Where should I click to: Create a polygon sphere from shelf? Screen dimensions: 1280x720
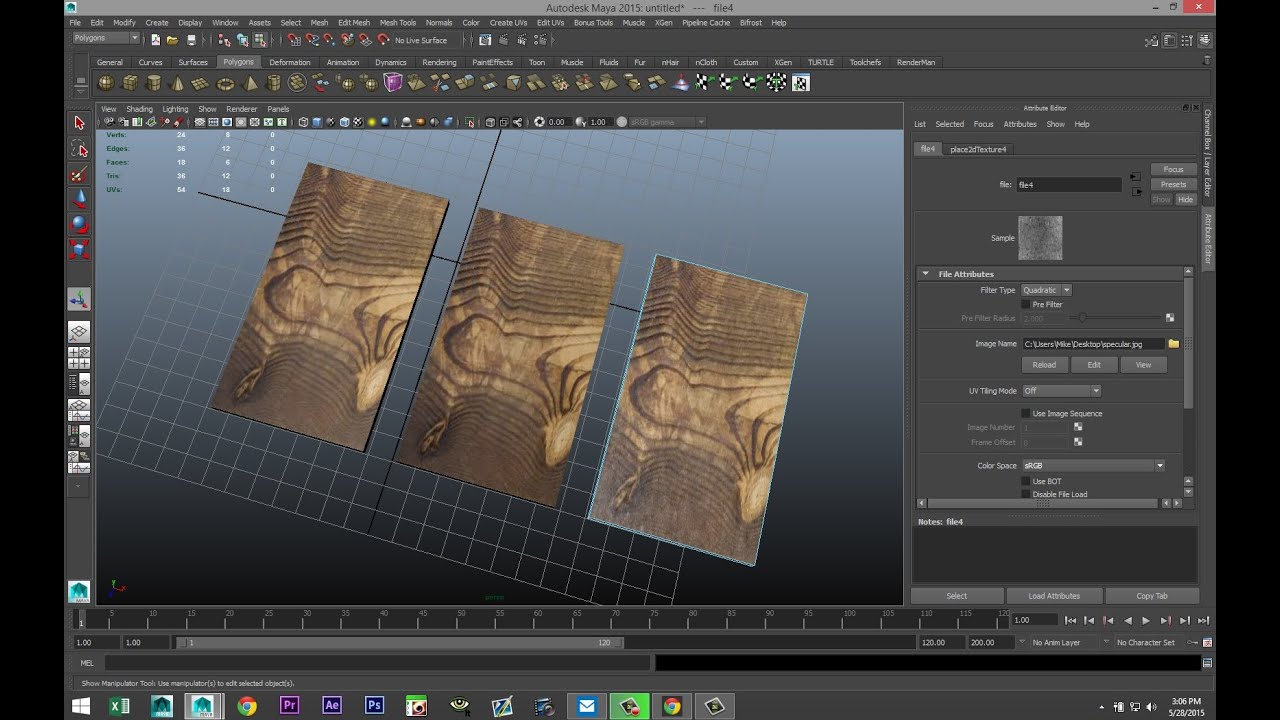(x=105, y=83)
